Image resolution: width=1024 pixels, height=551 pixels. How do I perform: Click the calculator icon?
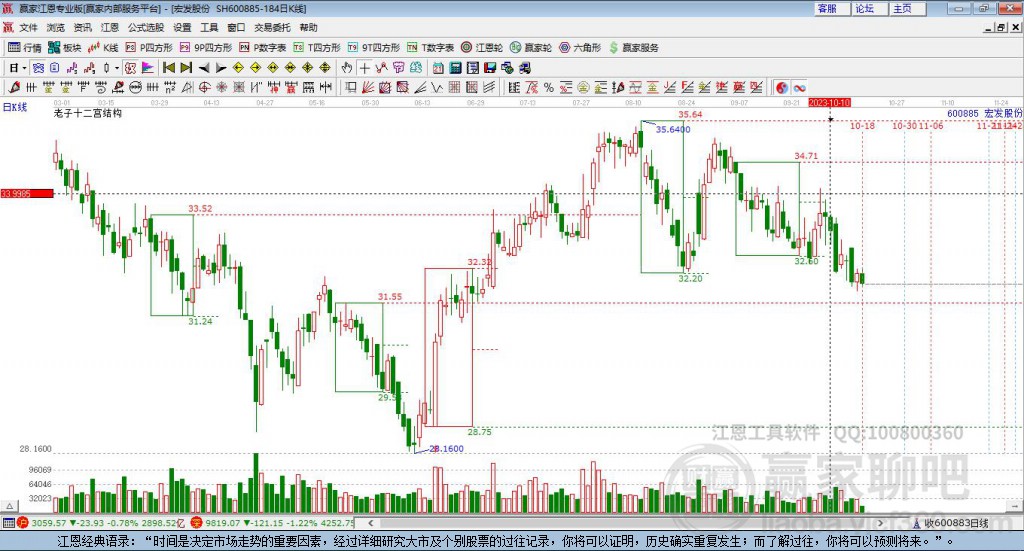tap(456, 68)
